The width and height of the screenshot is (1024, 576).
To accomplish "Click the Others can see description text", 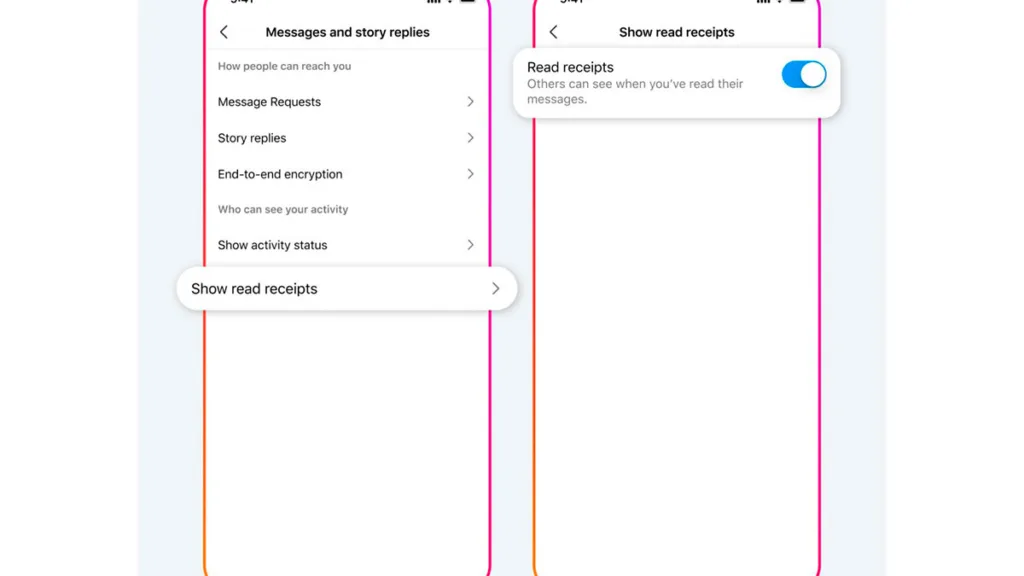I will click(x=635, y=91).
